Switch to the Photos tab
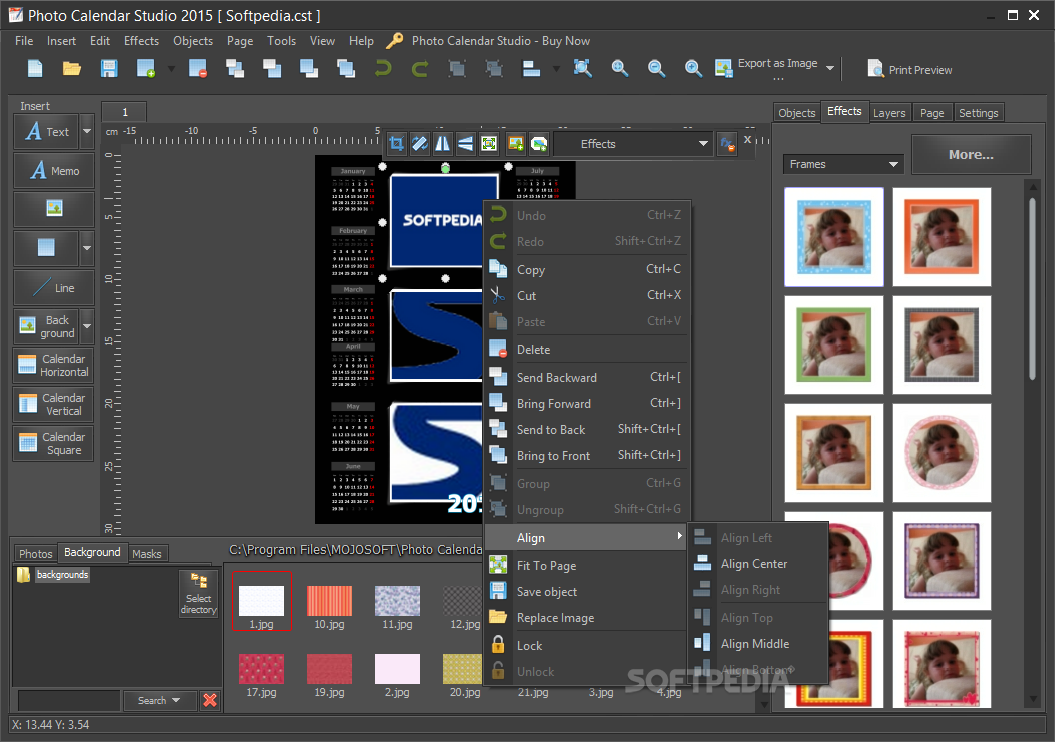 point(36,554)
